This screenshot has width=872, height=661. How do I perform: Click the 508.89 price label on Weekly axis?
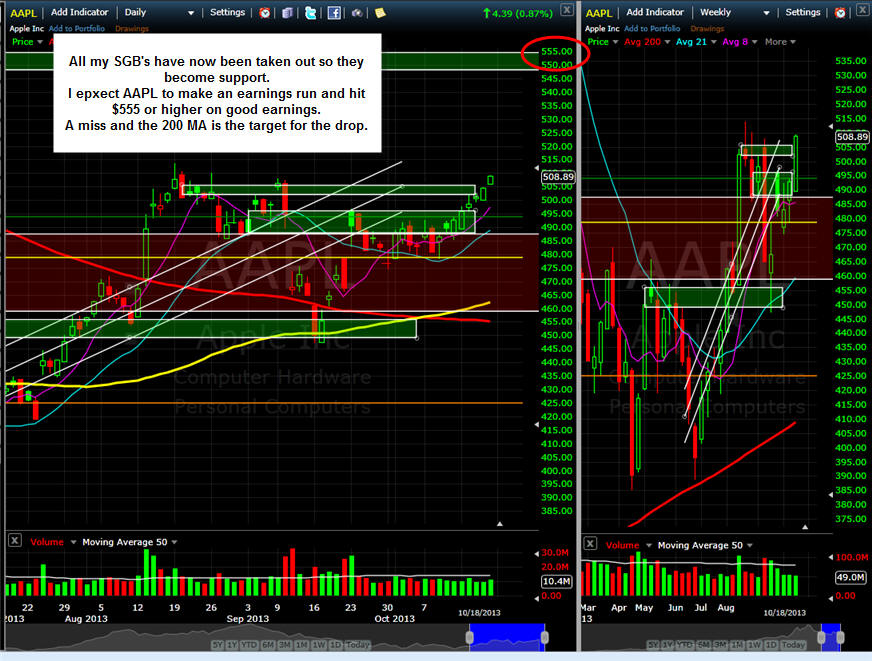tap(852, 137)
